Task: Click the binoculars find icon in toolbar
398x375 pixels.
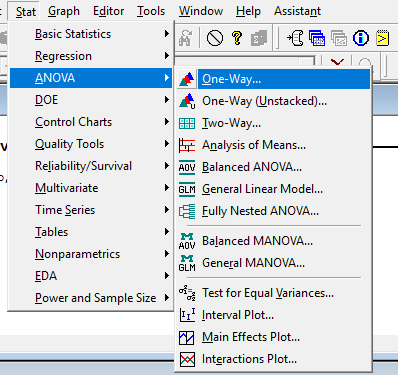Action: tap(185, 38)
